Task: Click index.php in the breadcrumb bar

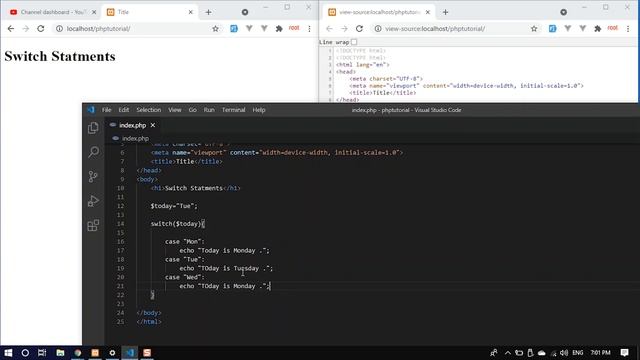Action: pos(136,138)
